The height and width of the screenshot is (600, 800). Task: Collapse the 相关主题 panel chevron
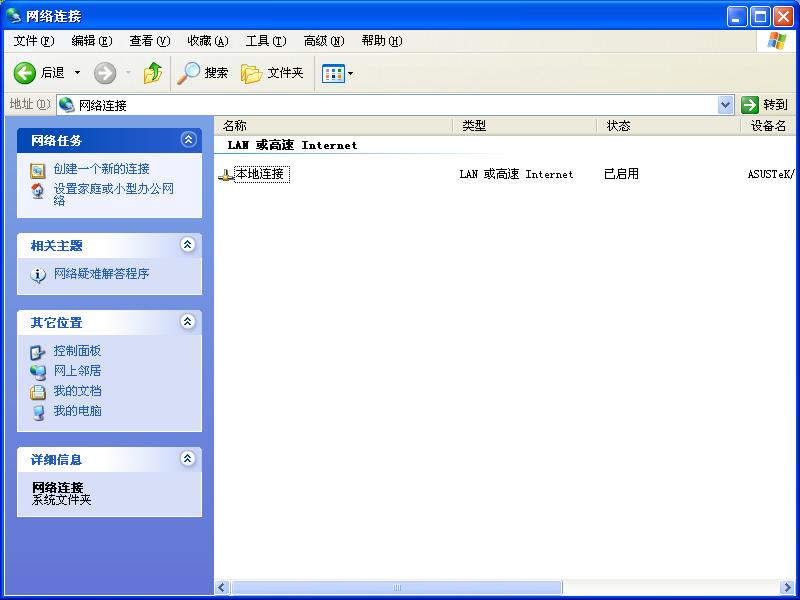(x=188, y=244)
